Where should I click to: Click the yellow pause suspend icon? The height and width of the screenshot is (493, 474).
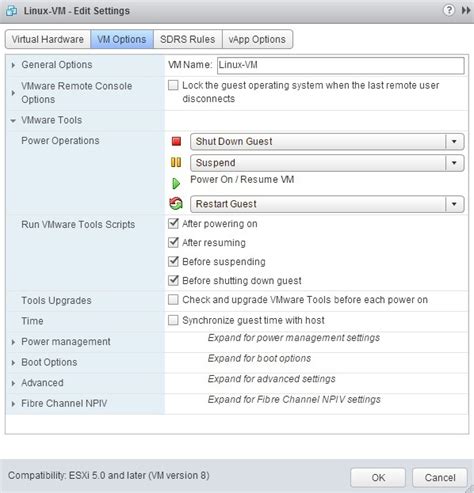pyautogui.click(x=176, y=163)
